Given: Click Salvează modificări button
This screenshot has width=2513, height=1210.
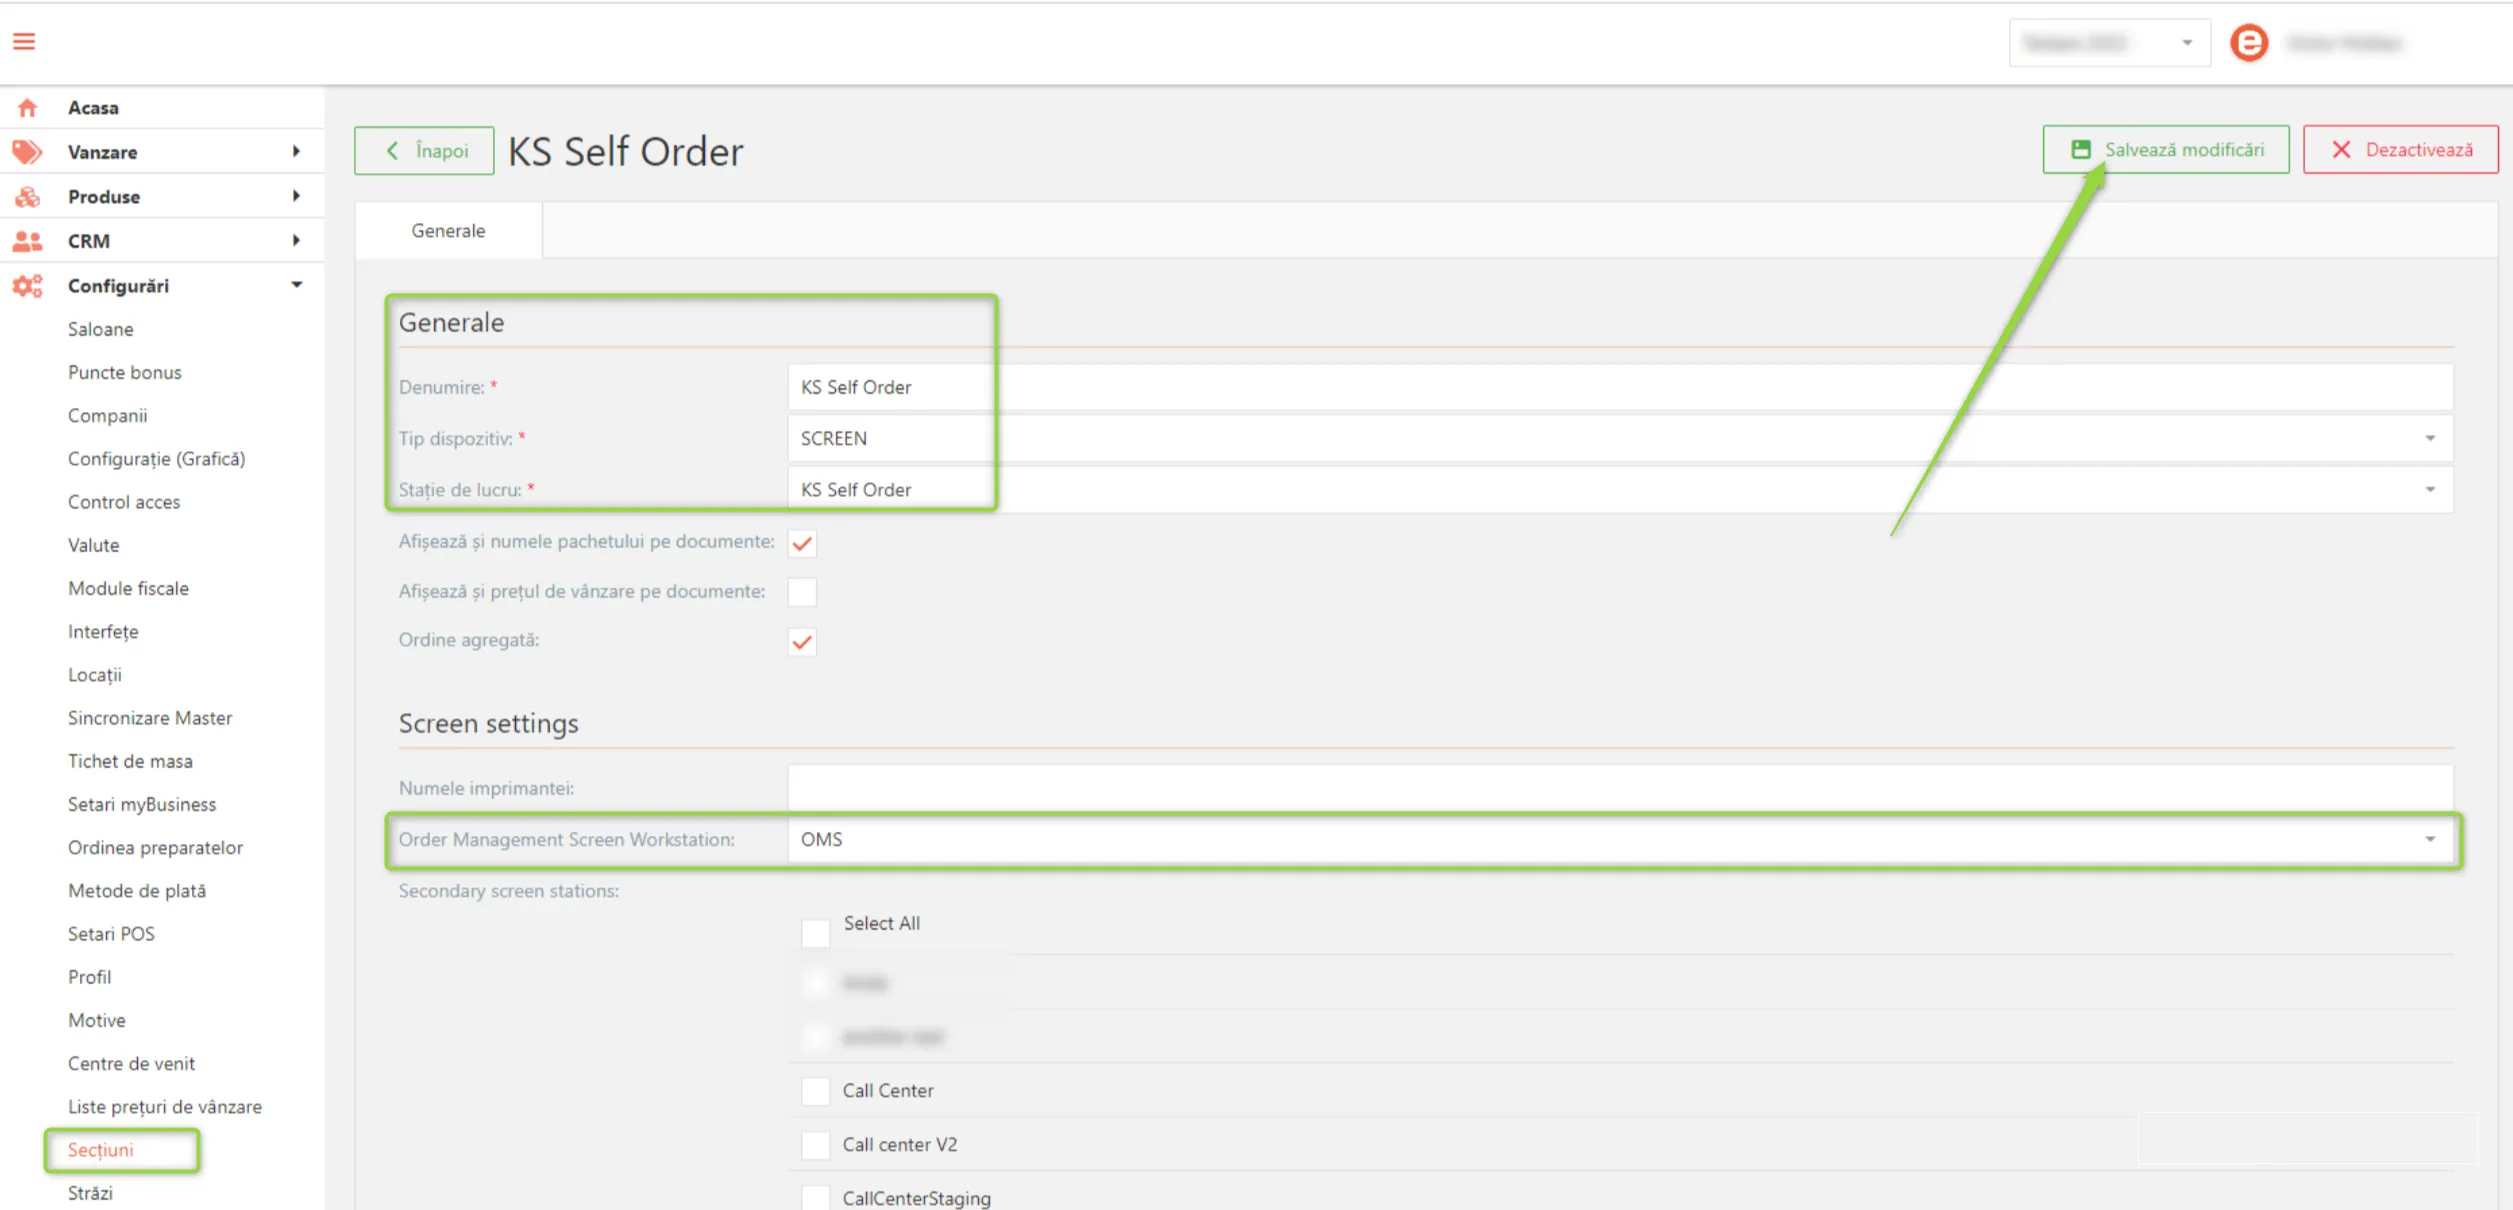Looking at the screenshot, I should point(2165,149).
